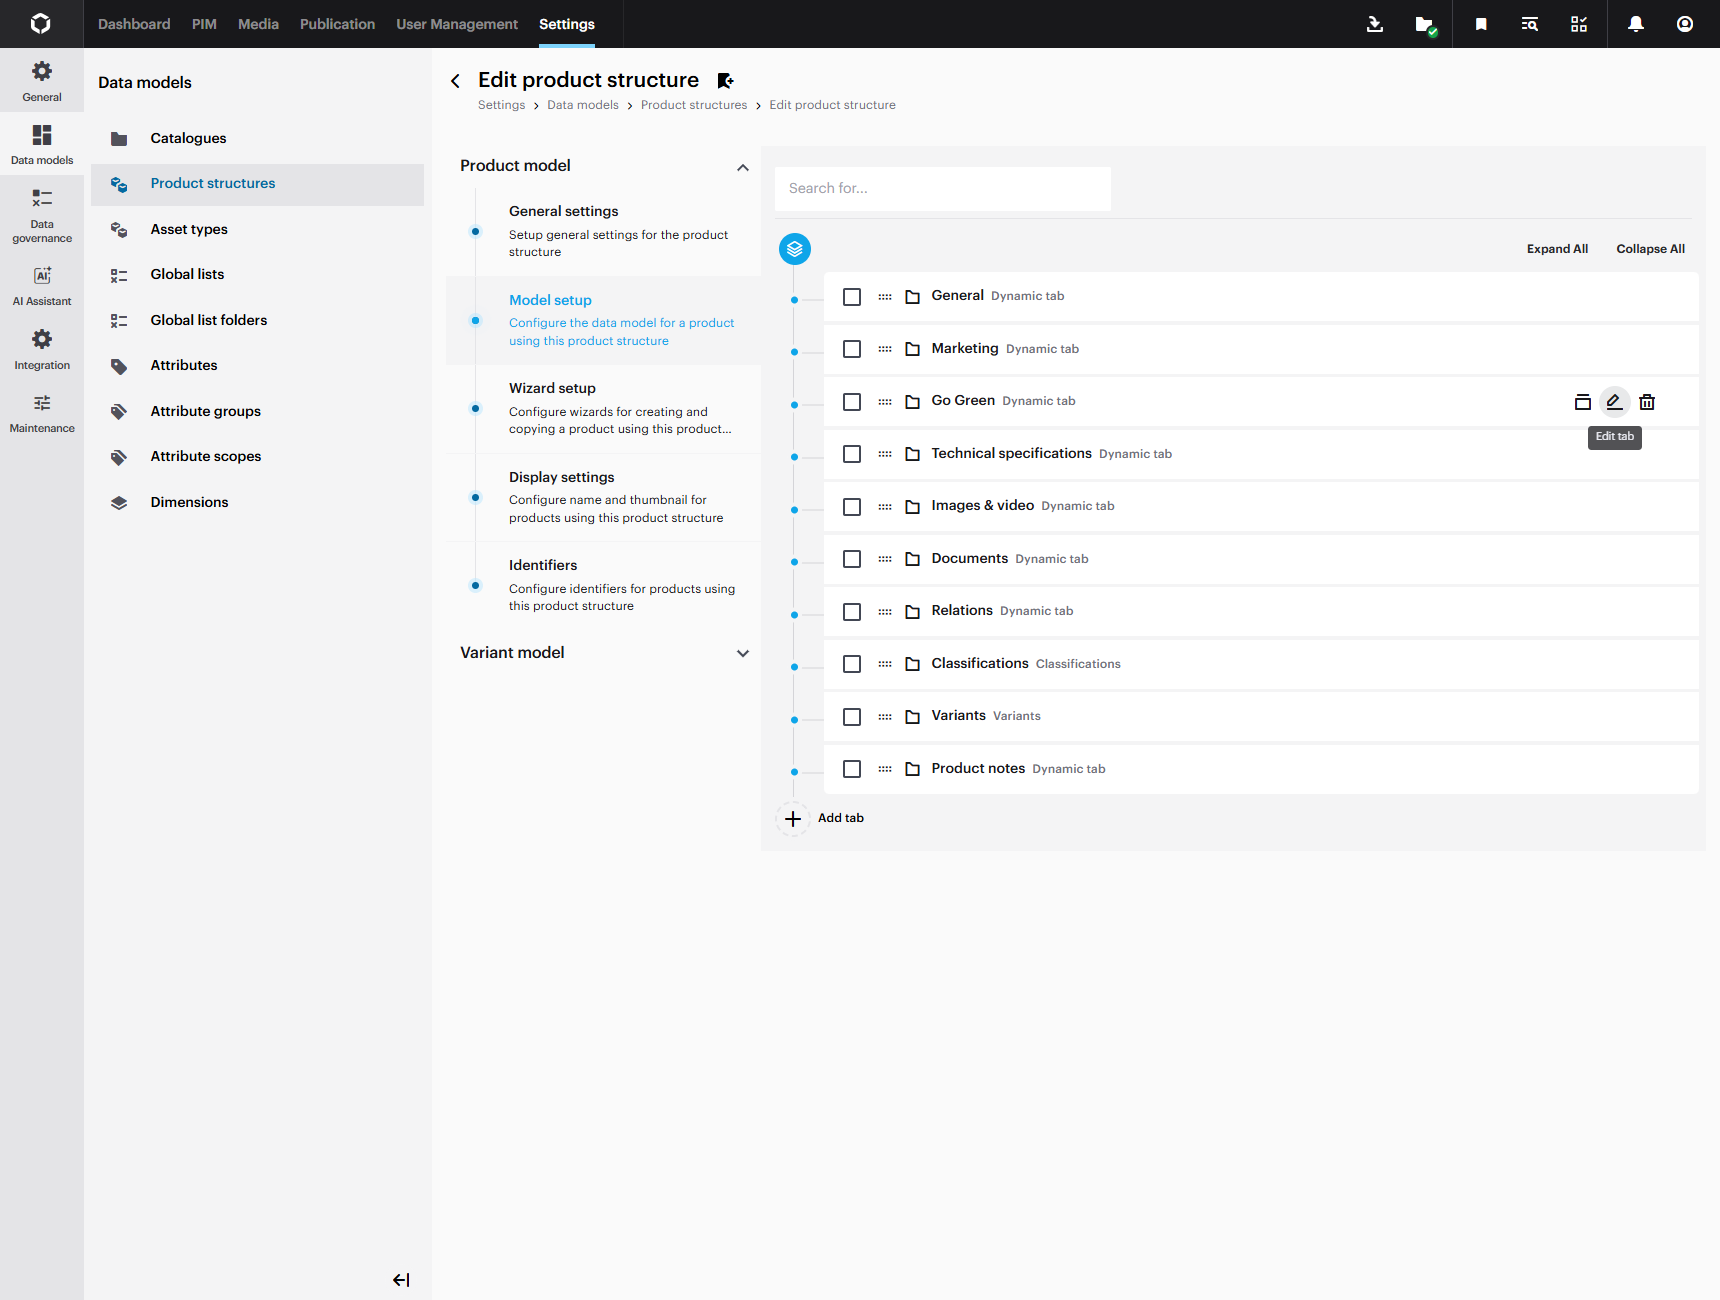Viewport: 1720px width, 1300px height.
Task: Check the General tab checkbox
Action: [x=852, y=297]
